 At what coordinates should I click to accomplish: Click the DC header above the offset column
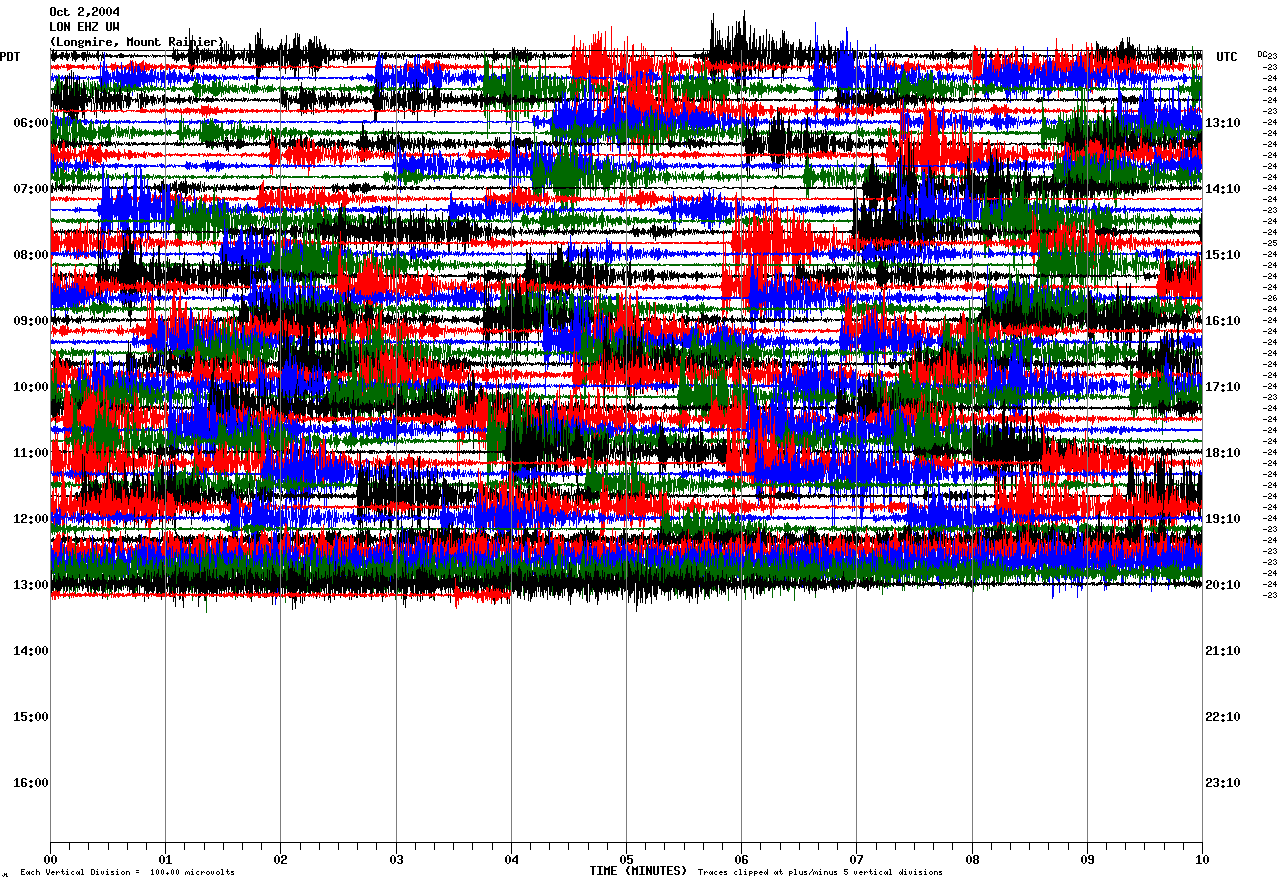[1262, 55]
